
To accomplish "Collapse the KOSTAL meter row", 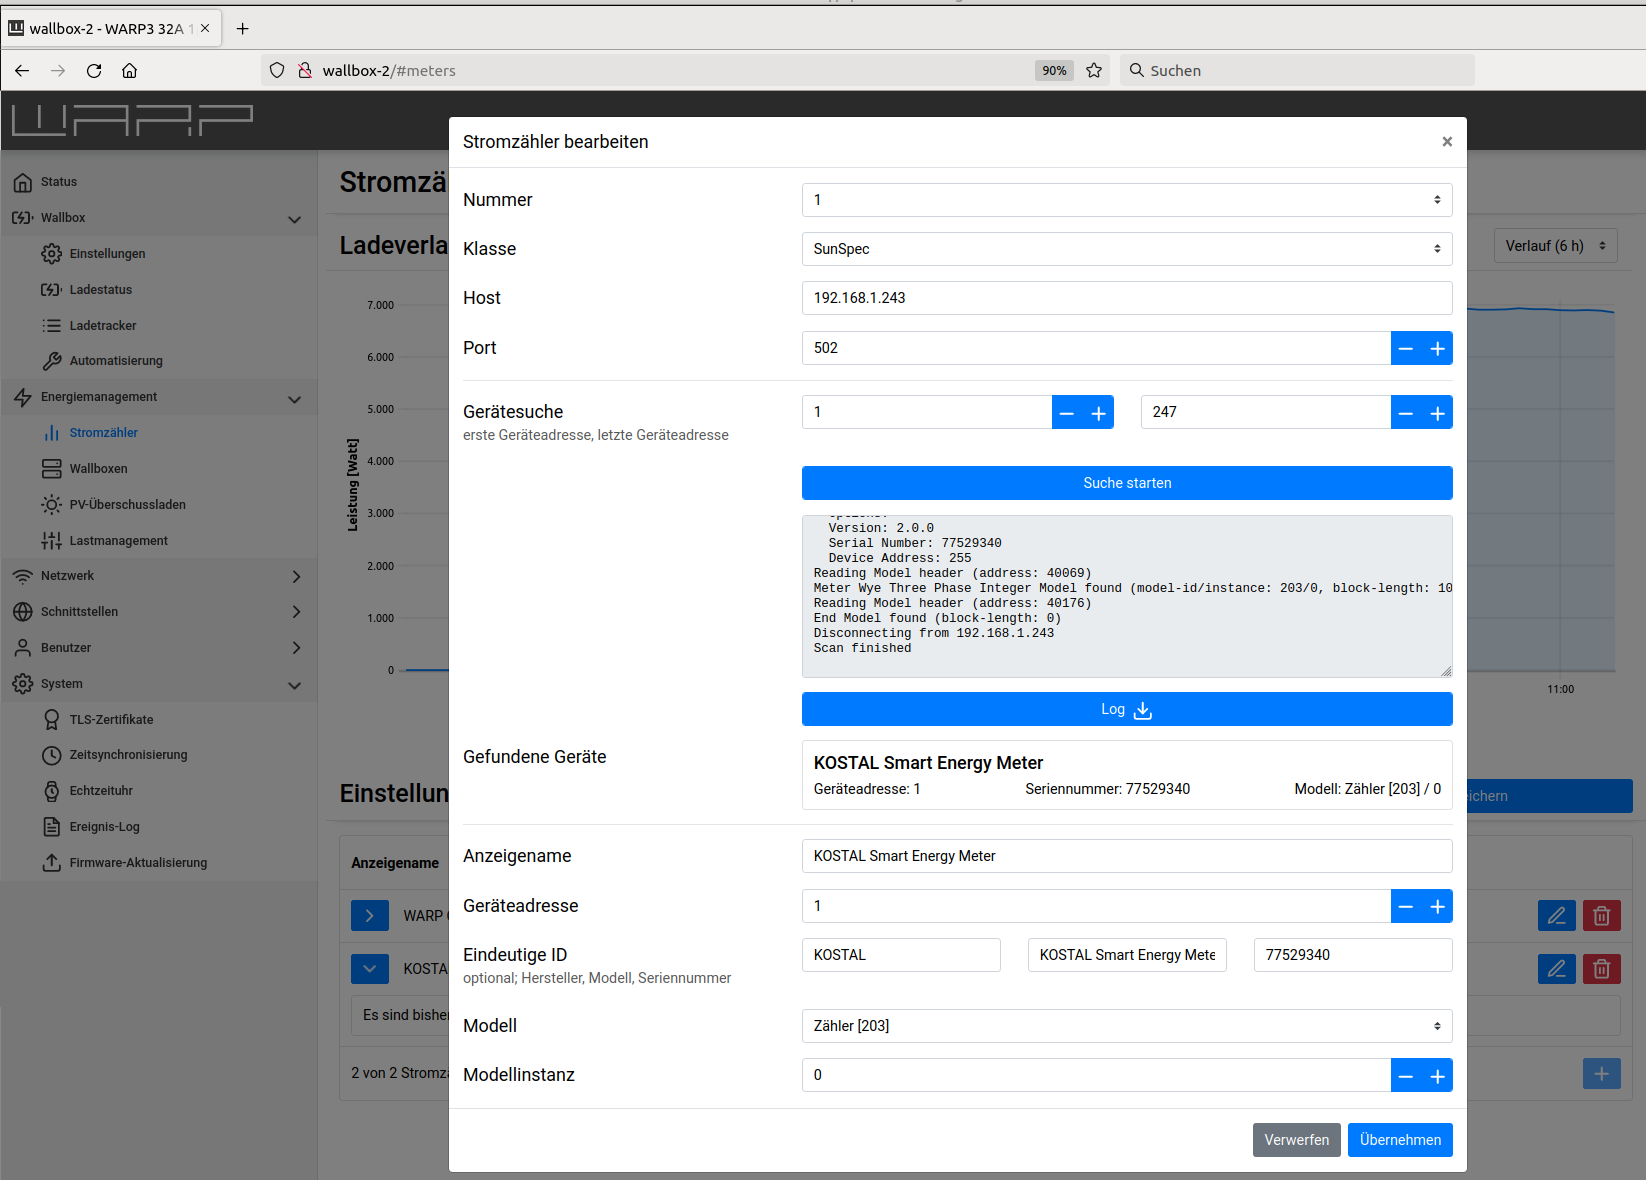I will point(370,968).
